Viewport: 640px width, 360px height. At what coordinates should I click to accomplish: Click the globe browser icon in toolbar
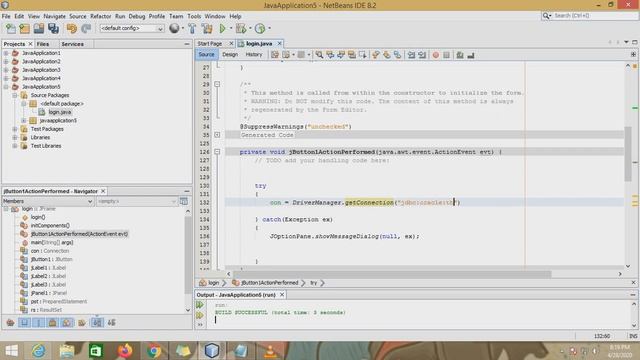174,28
